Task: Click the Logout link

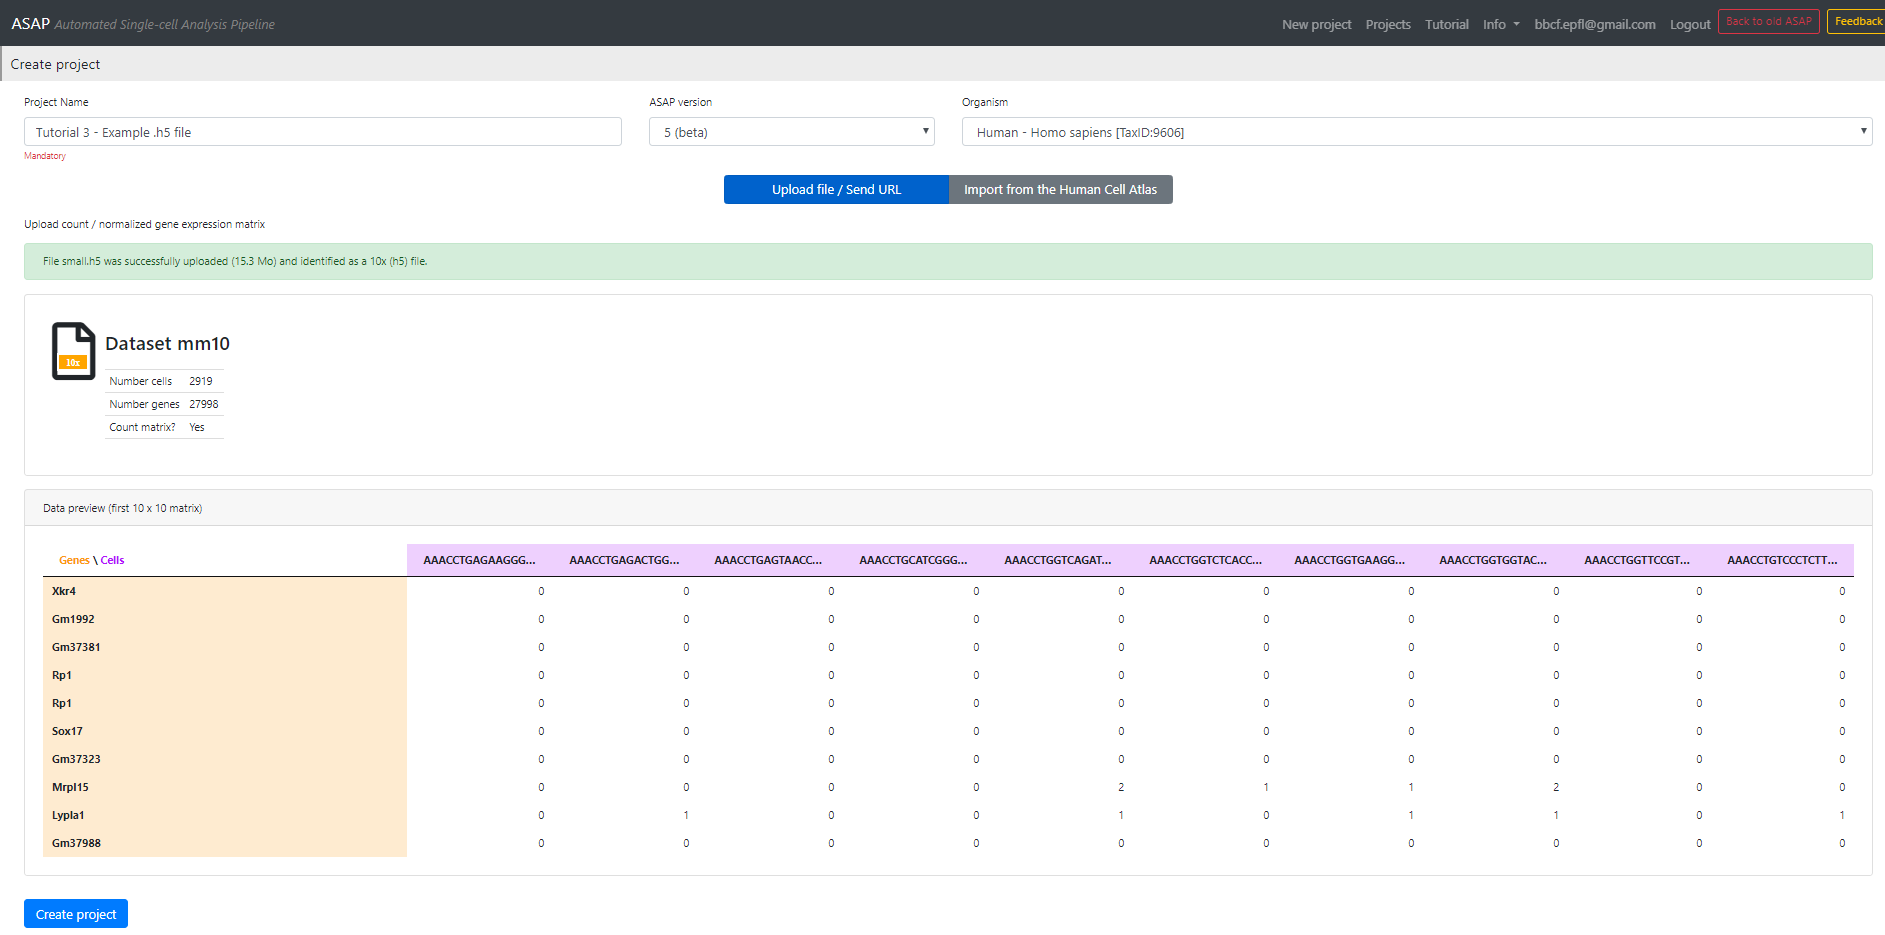Action: point(1689,24)
